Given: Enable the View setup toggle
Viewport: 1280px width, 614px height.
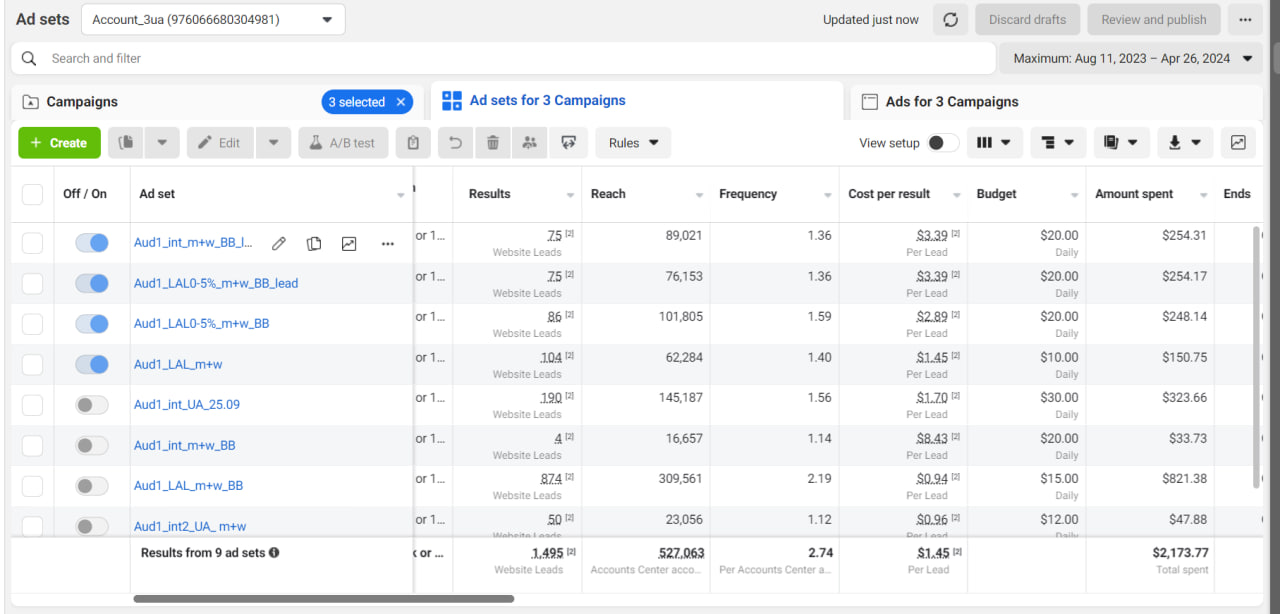Looking at the screenshot, I should coord(942,143).
